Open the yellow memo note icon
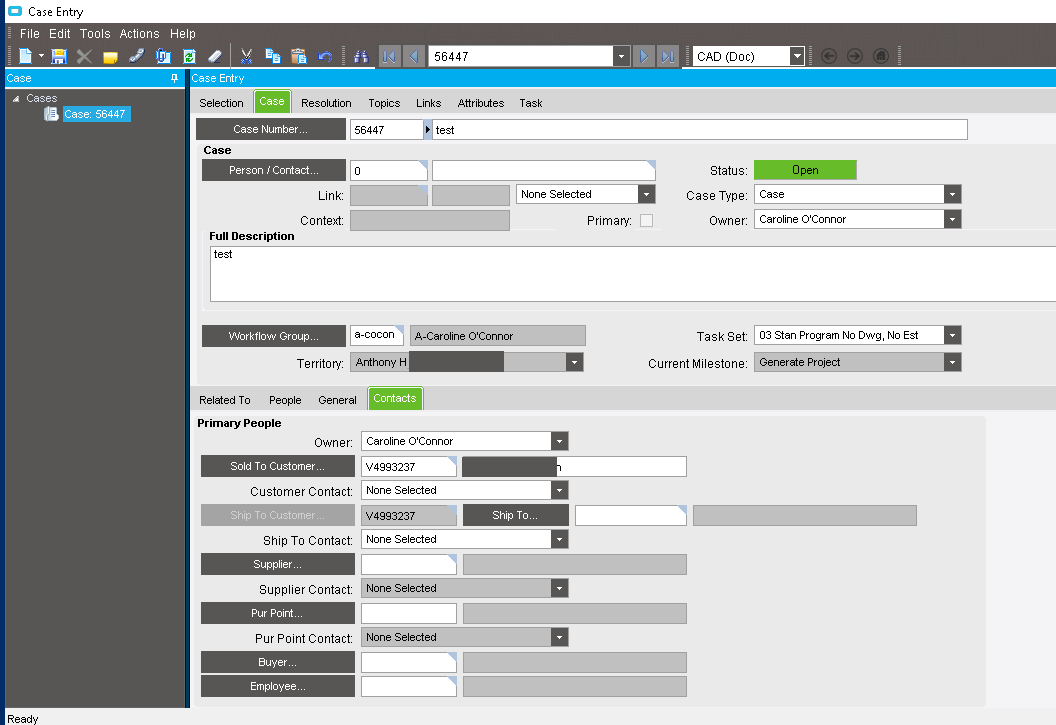The width and height of the screenshot is (1056, 725). coord(110,57)
